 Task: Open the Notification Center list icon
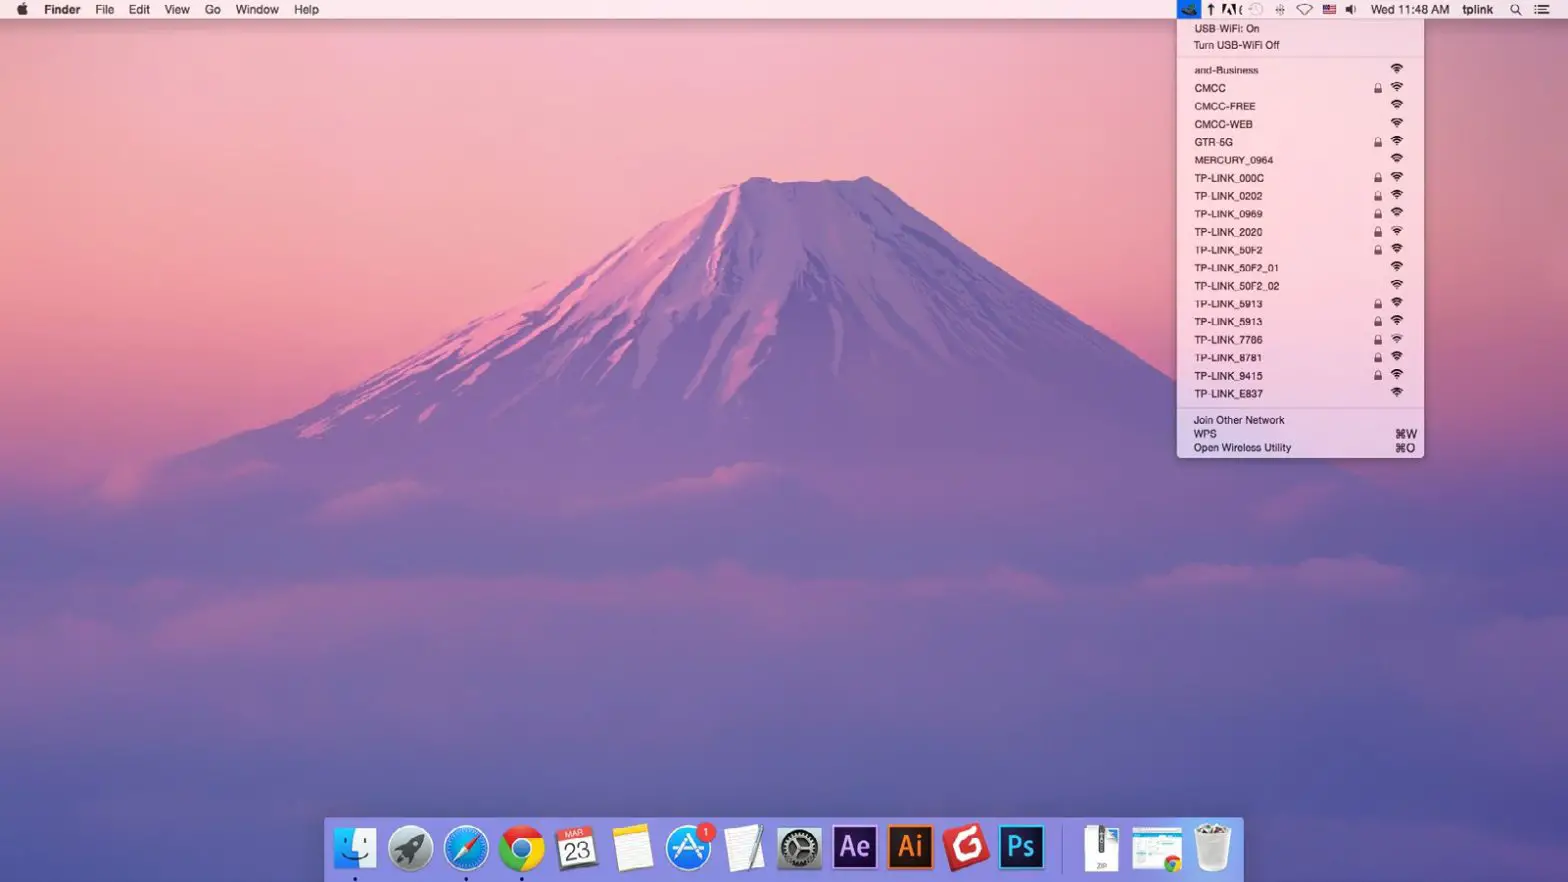(x=1542, y=10)
